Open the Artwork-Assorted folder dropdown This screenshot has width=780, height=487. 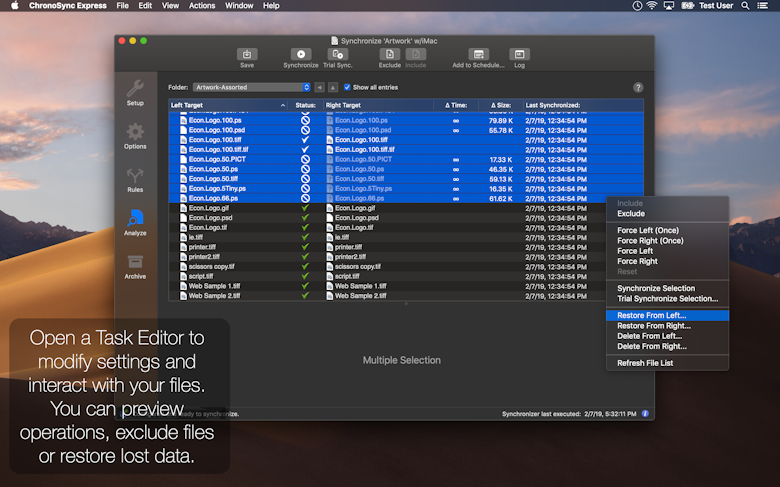(x=252, y=88)
